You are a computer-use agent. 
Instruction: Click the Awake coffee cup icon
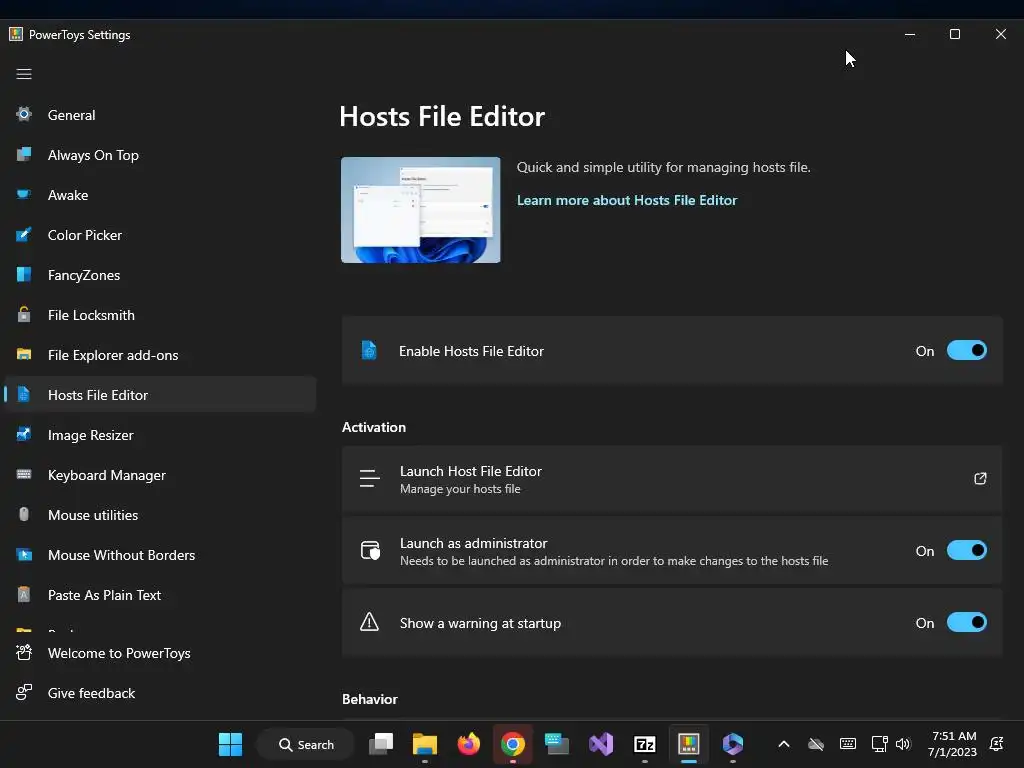pyautogui.click(x=24, y=194)
